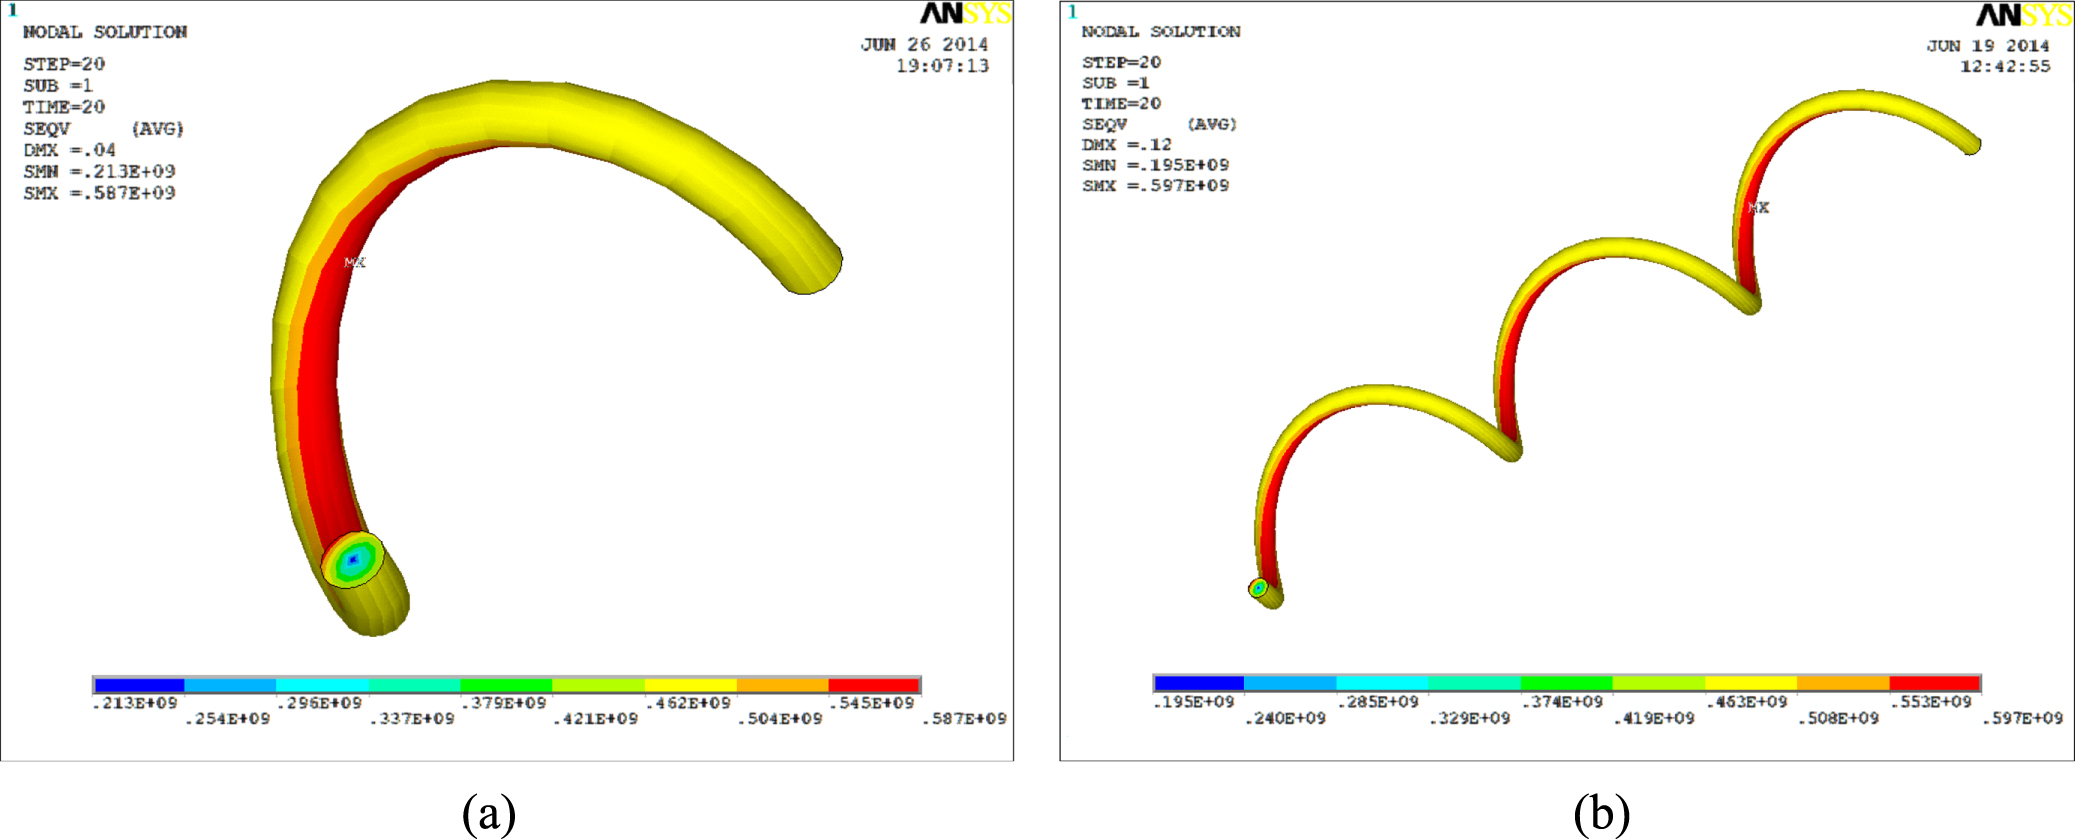The width and height of the screenshot is (2075, 839).
Task: Select the "JUN 19 2014" date stamp
Action: pyautogui.click(x=1988, y=46)
